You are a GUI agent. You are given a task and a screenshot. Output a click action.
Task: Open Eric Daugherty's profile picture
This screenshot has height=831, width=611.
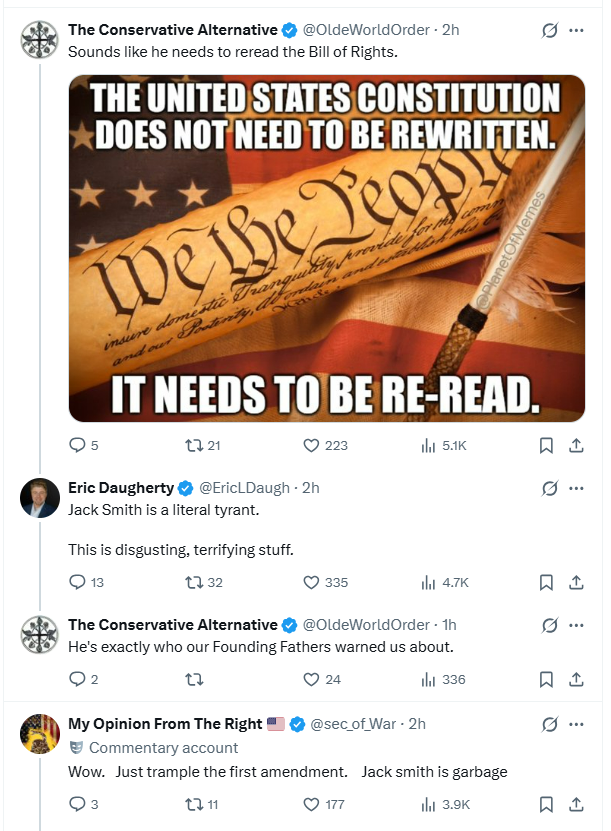[40, 498]
